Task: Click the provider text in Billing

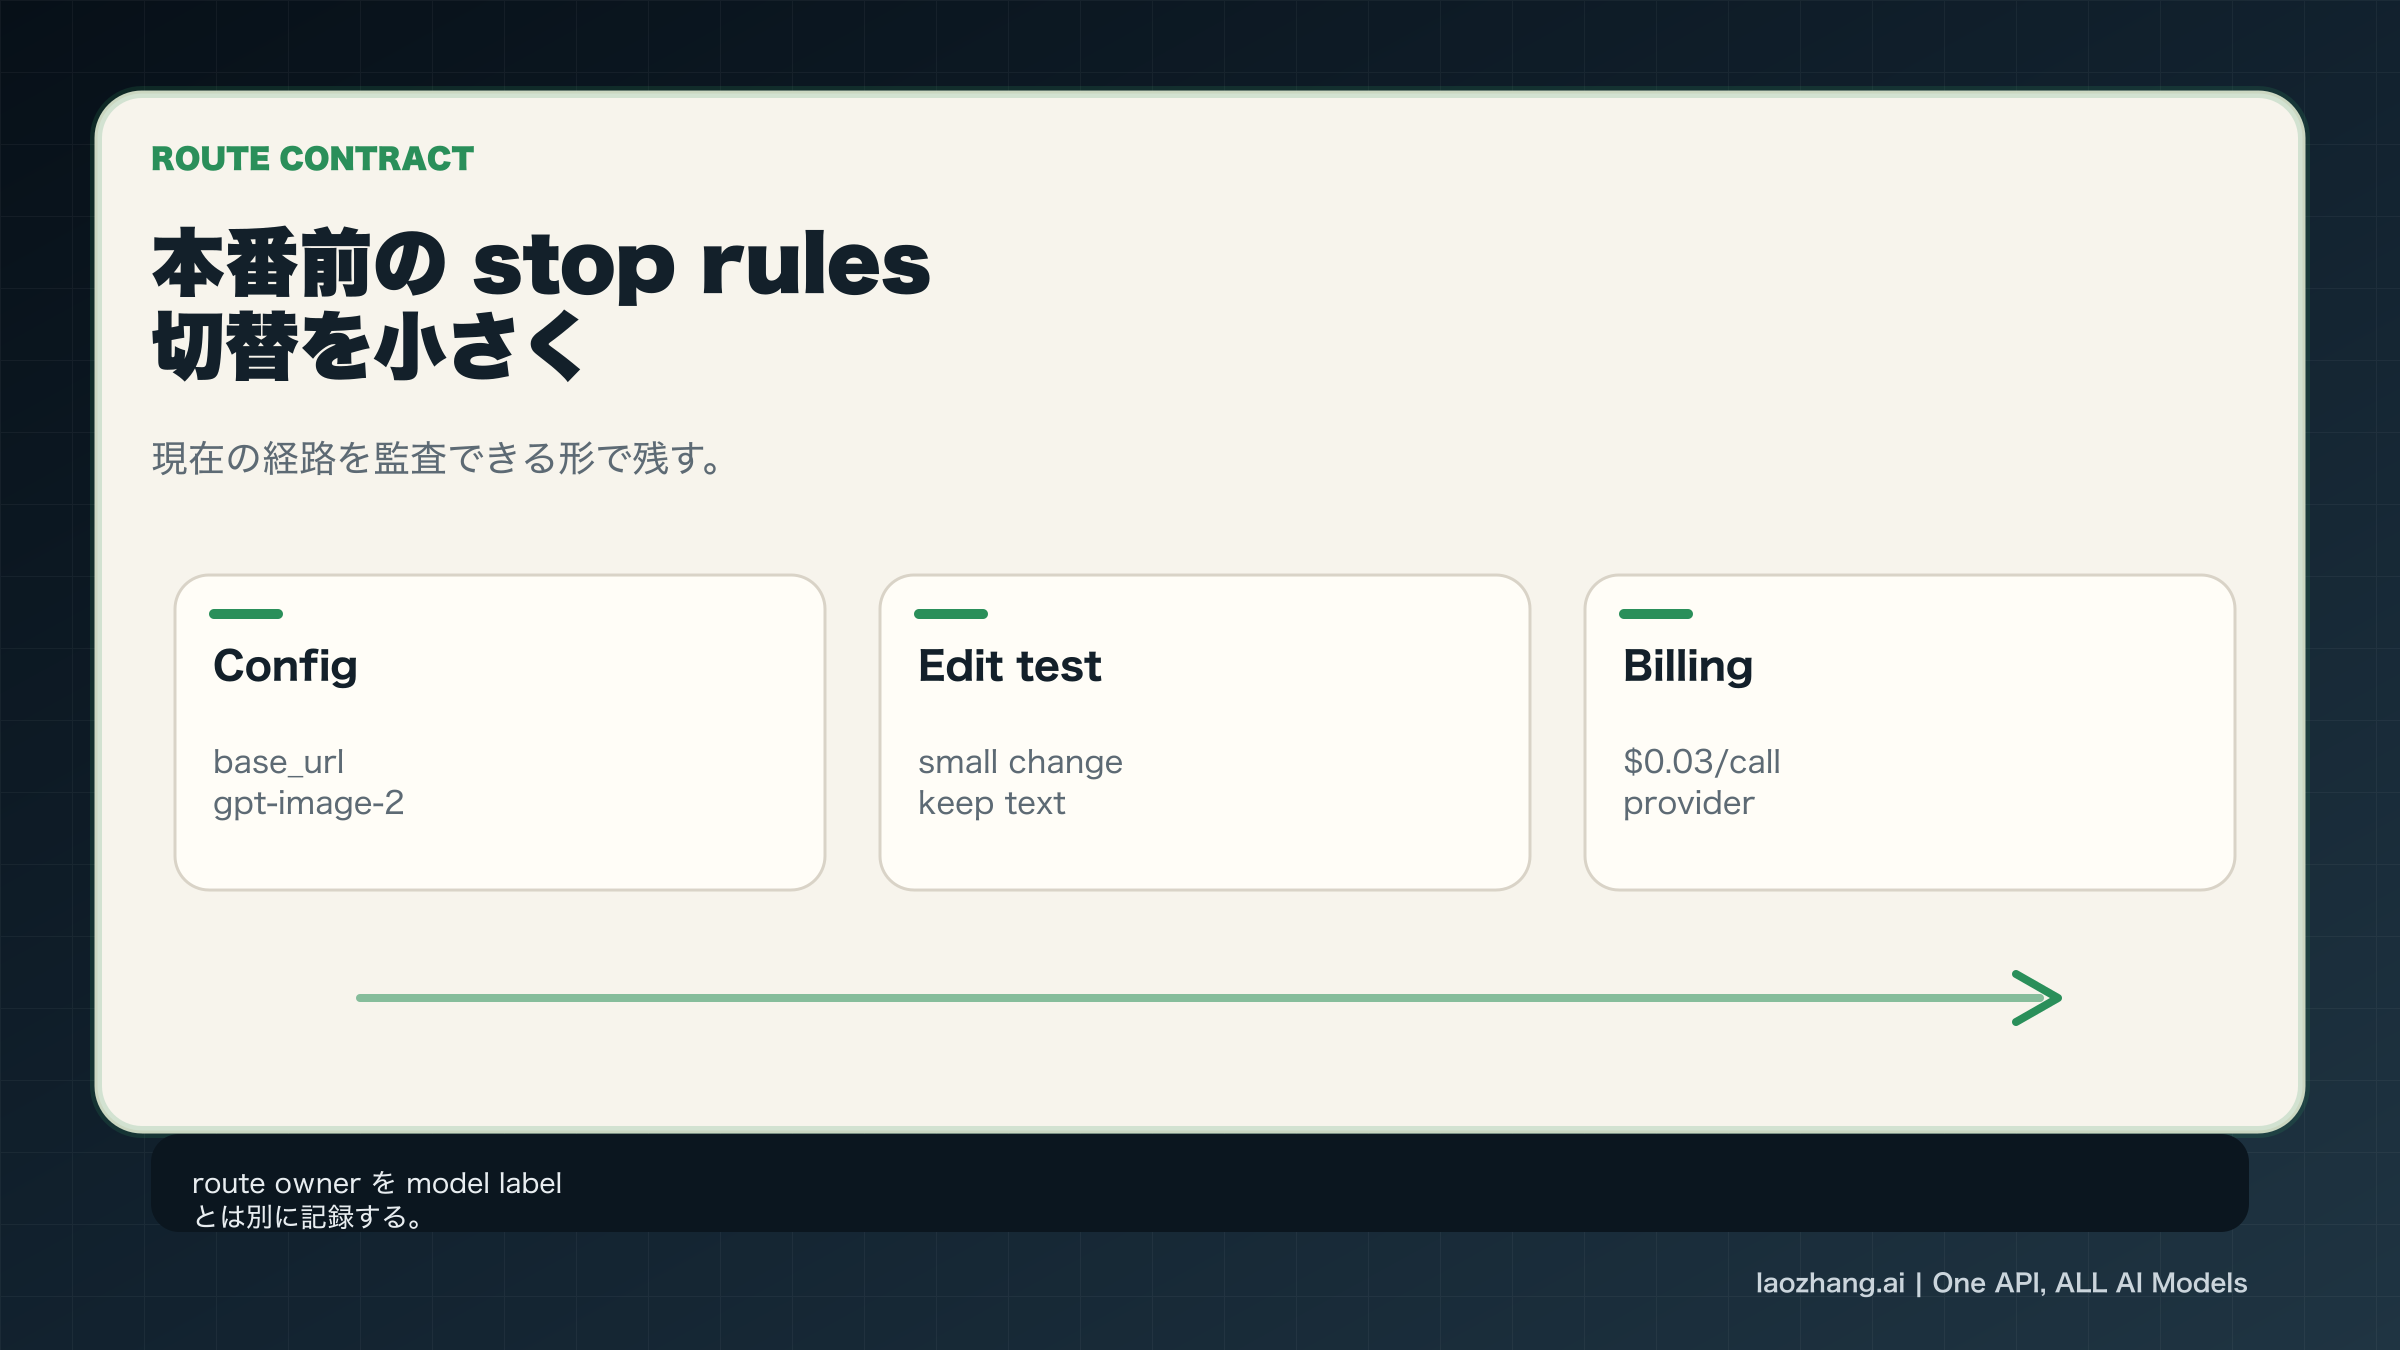Action: pos(1688,803)
